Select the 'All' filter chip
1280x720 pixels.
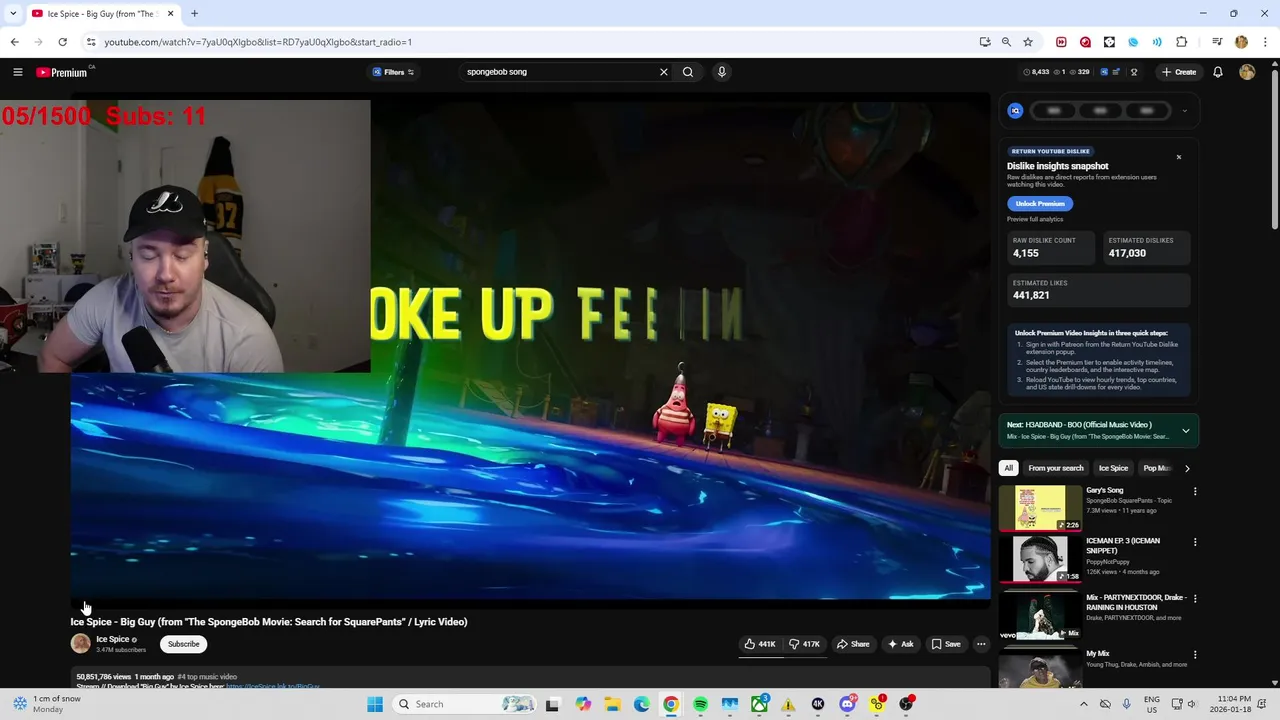click(1008, 468)
